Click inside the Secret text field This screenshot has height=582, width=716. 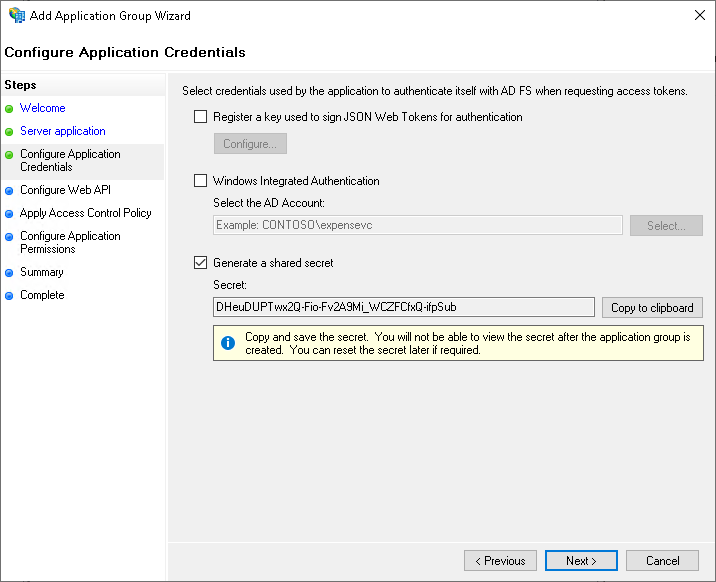point(404,307)
